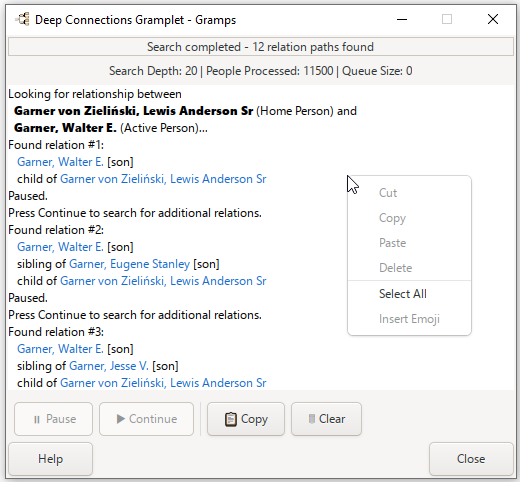Screen dimensions: 520x482
Task: Open Help for the gramplet
Action: (50, 459)
